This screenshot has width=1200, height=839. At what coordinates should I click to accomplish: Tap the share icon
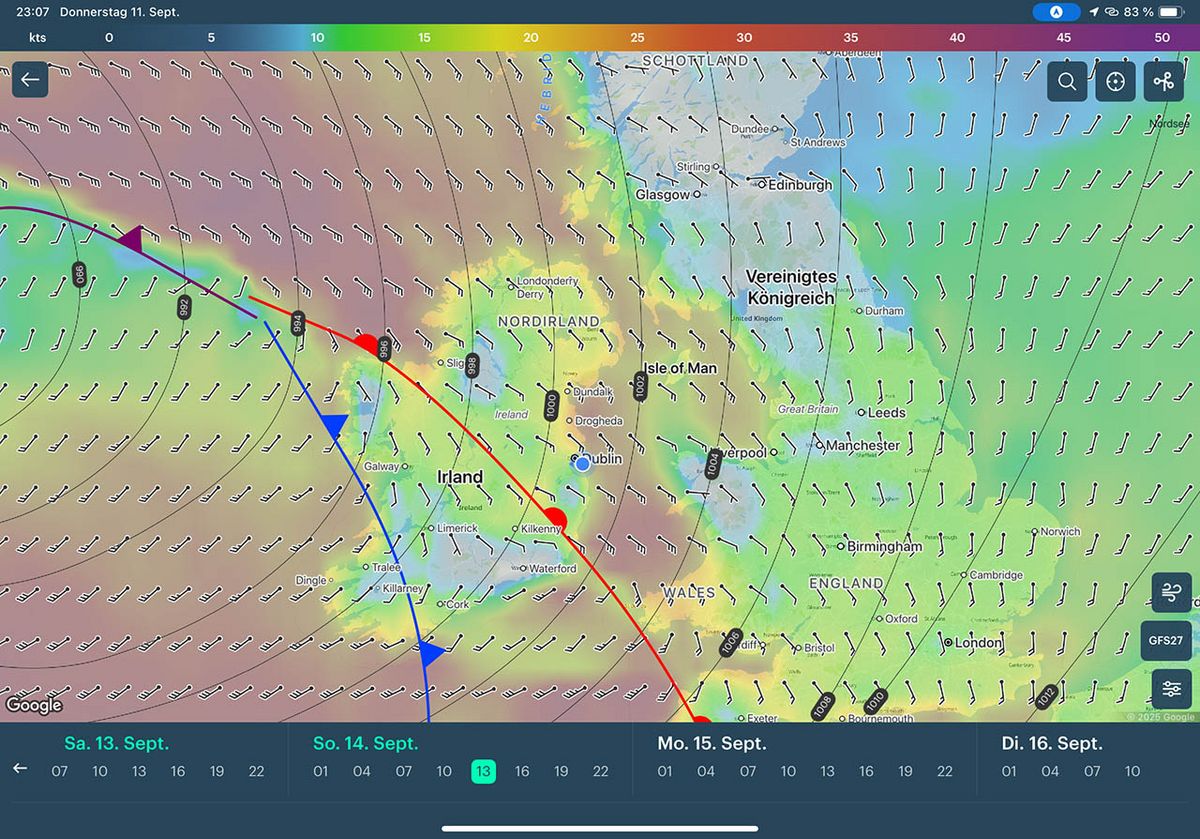(x=1163, y=82)
